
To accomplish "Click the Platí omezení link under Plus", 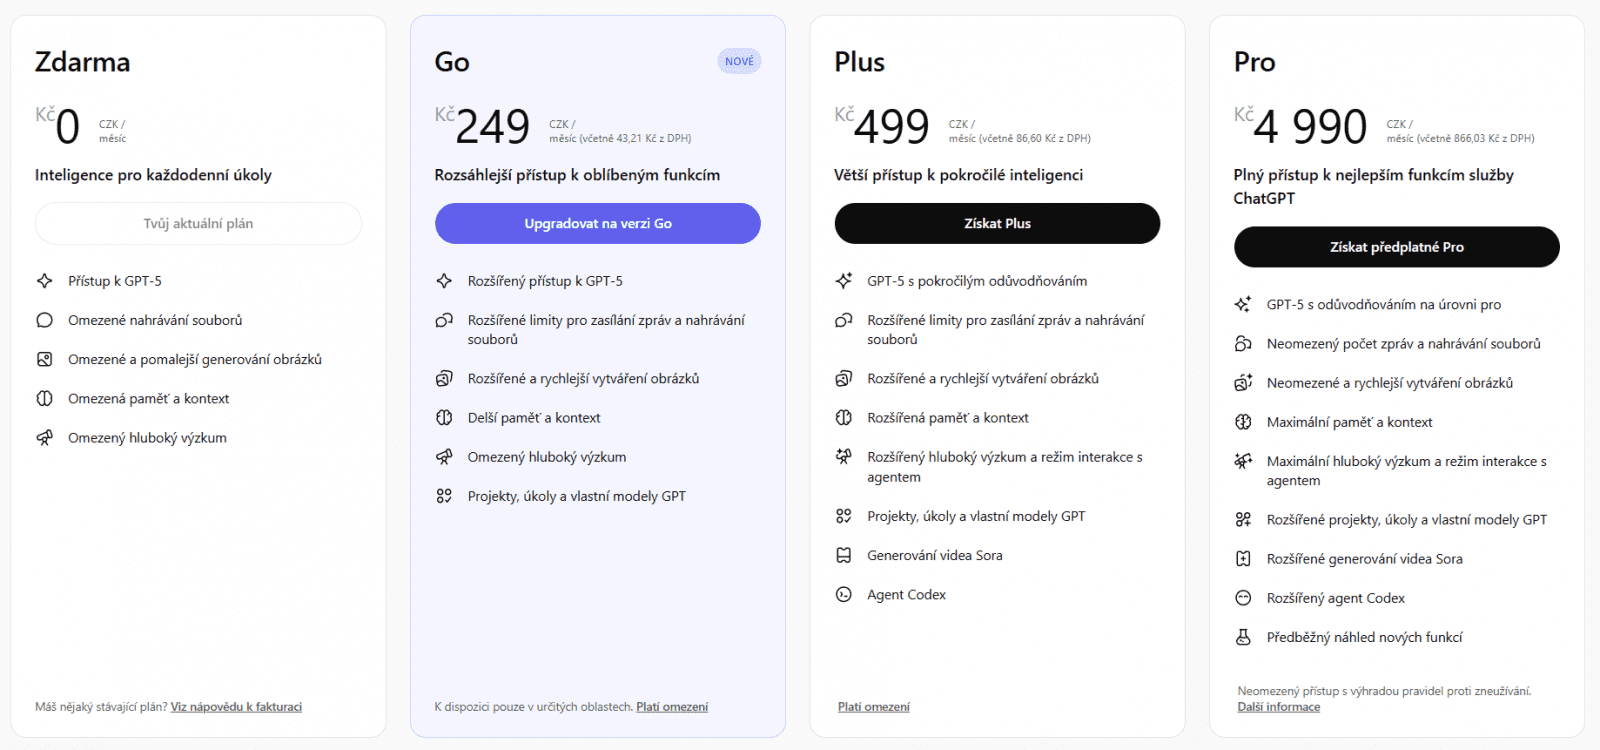I will tap(874, 706).
